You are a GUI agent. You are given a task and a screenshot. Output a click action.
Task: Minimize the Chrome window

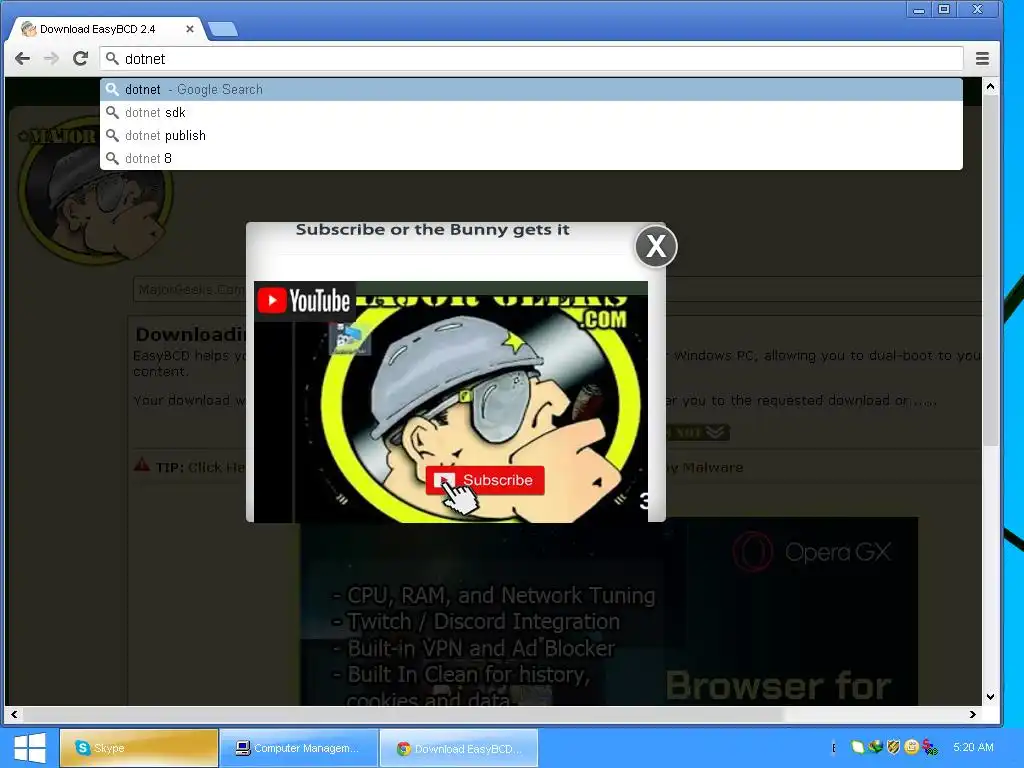(x=919, y=10)
